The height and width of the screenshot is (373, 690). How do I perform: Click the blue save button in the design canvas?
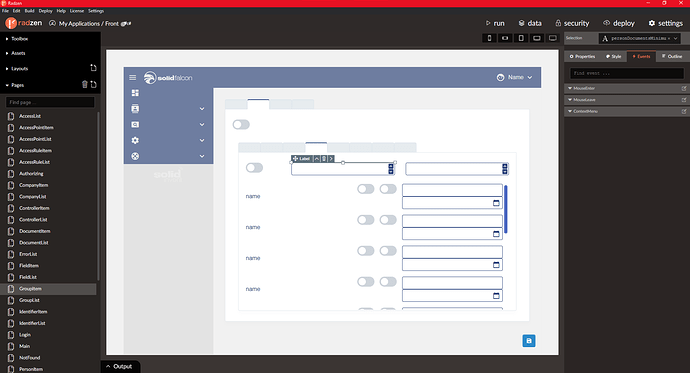529,340
